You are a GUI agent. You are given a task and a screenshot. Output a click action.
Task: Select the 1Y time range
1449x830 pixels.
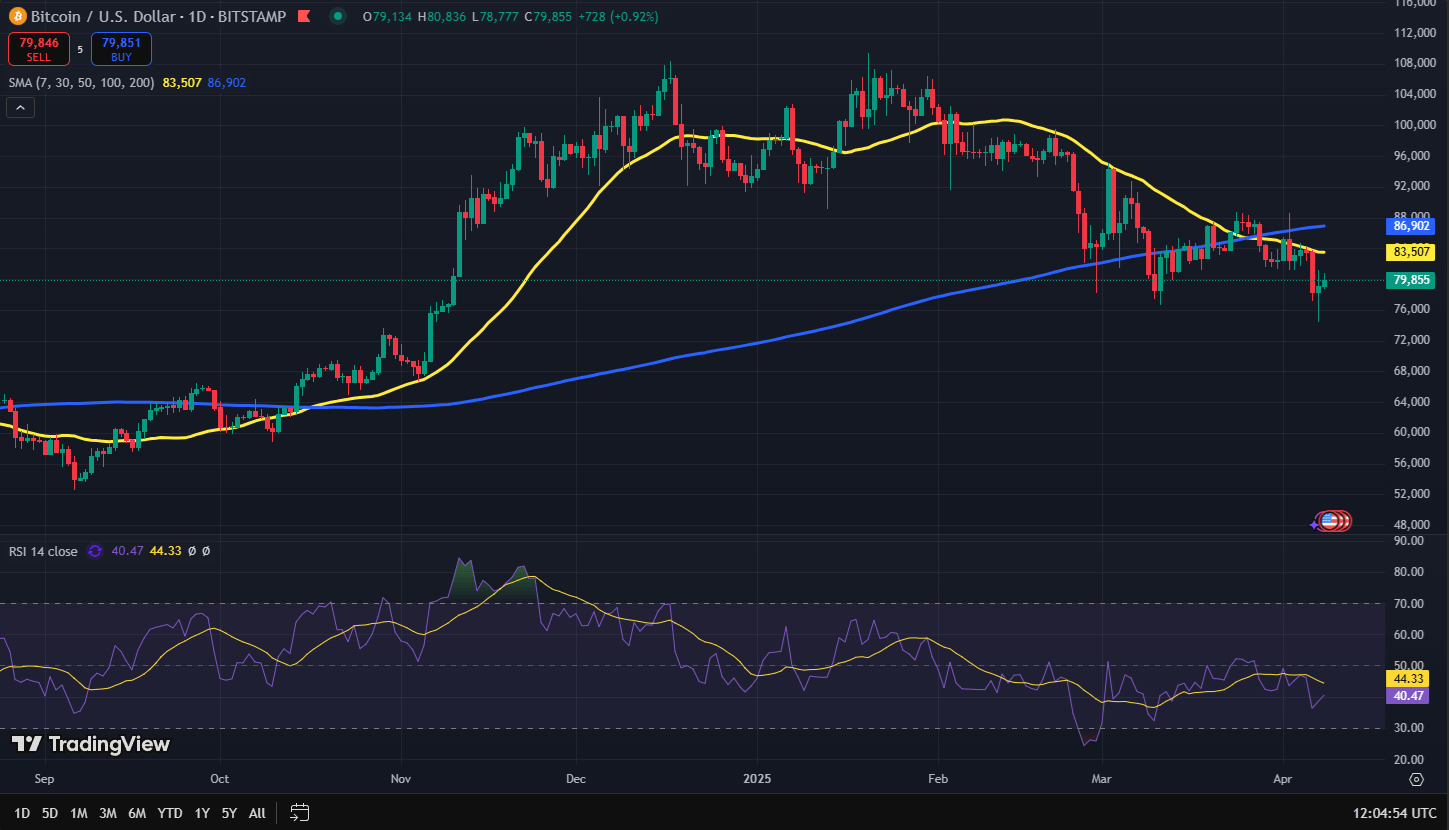click(x=202, y=813)
